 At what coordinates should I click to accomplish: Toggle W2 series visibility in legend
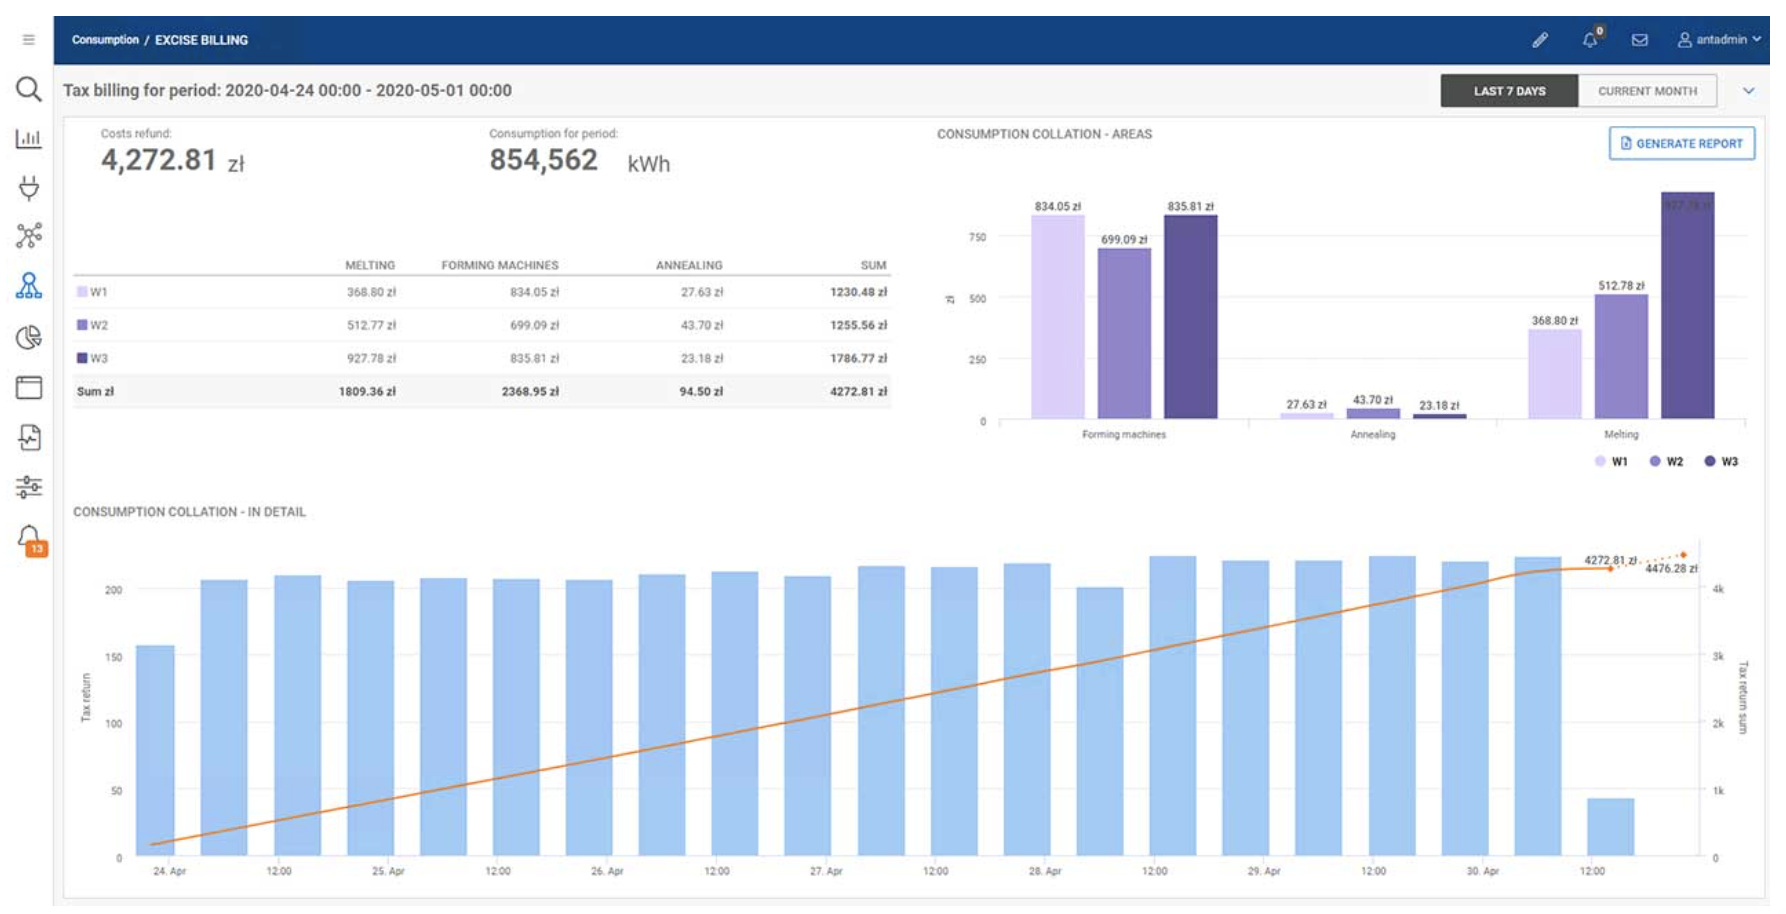1665,458
